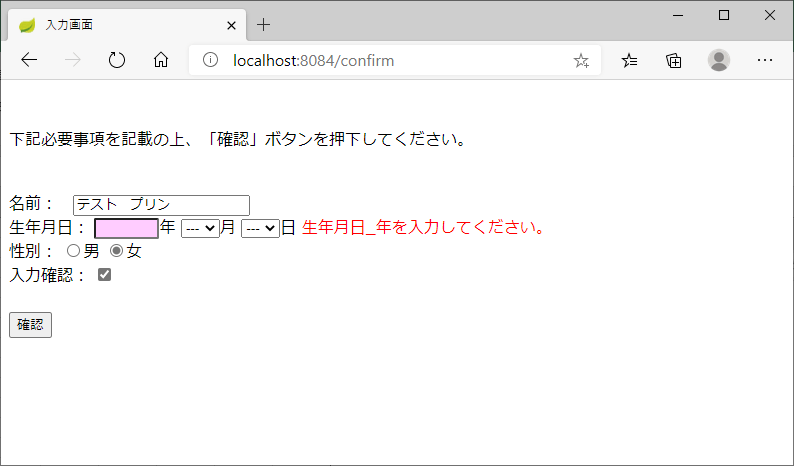Open the birth day dropdown

tap(260, 228)
